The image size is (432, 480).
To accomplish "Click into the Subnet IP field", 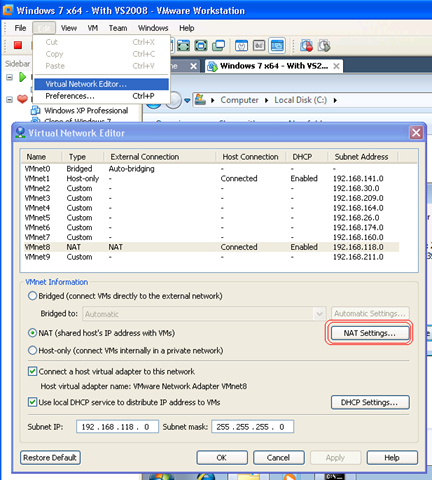I will pos(117,427).
